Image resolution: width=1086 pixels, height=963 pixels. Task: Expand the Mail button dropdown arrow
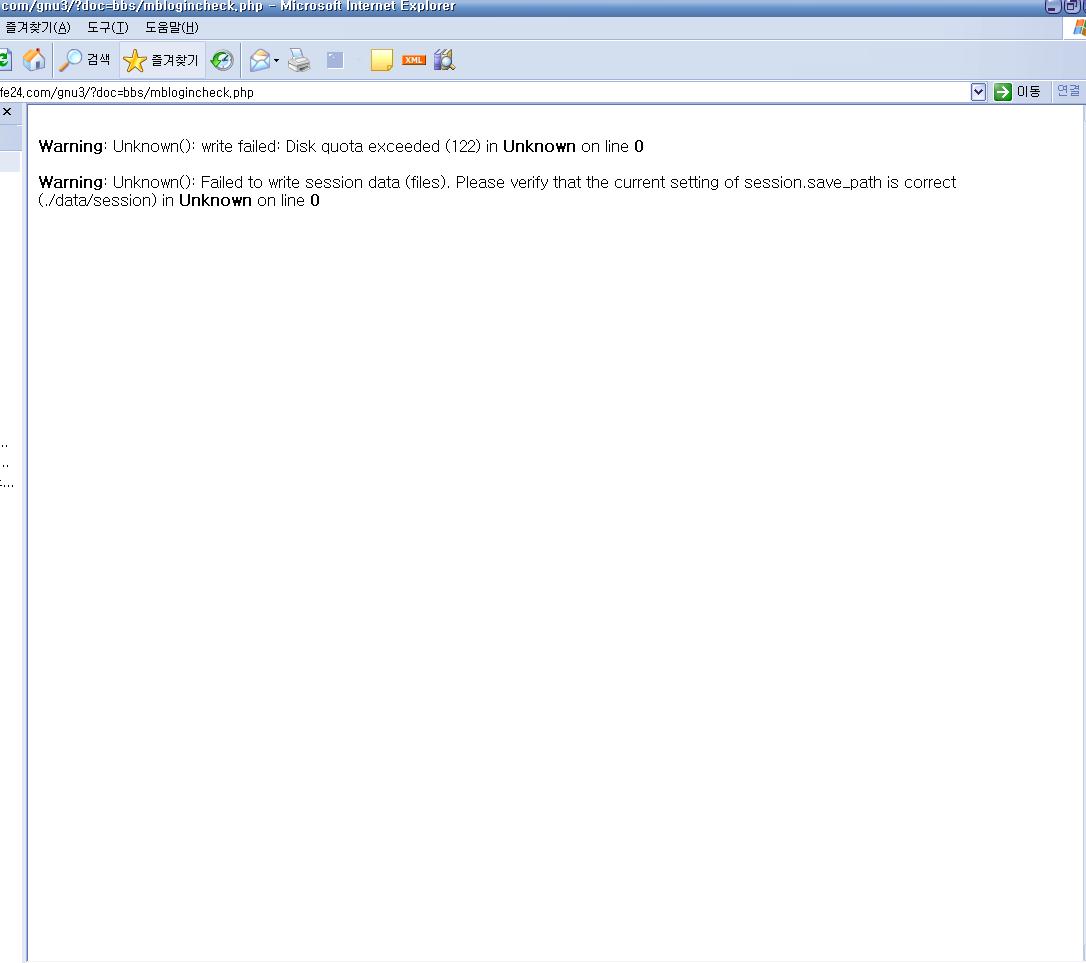click(276, 61)
